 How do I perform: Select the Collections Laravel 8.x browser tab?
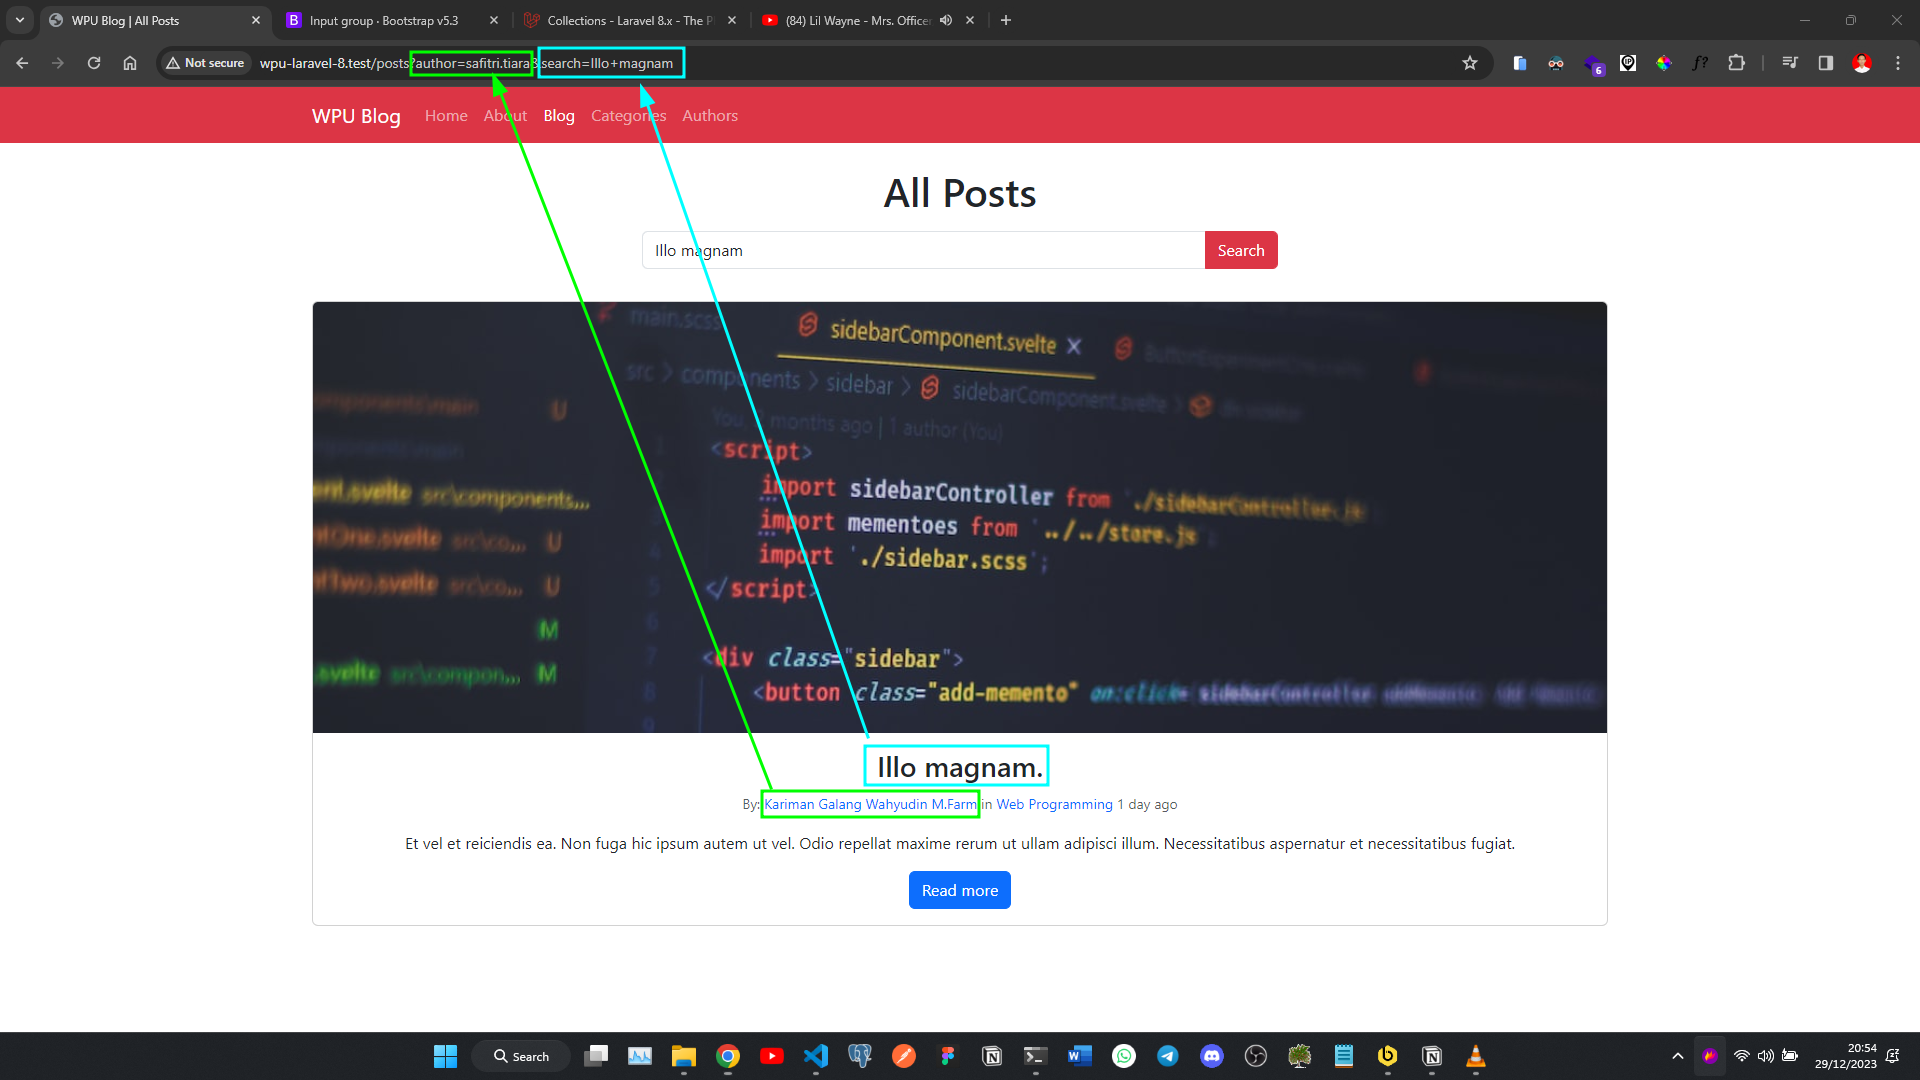(x=634, y=20)
